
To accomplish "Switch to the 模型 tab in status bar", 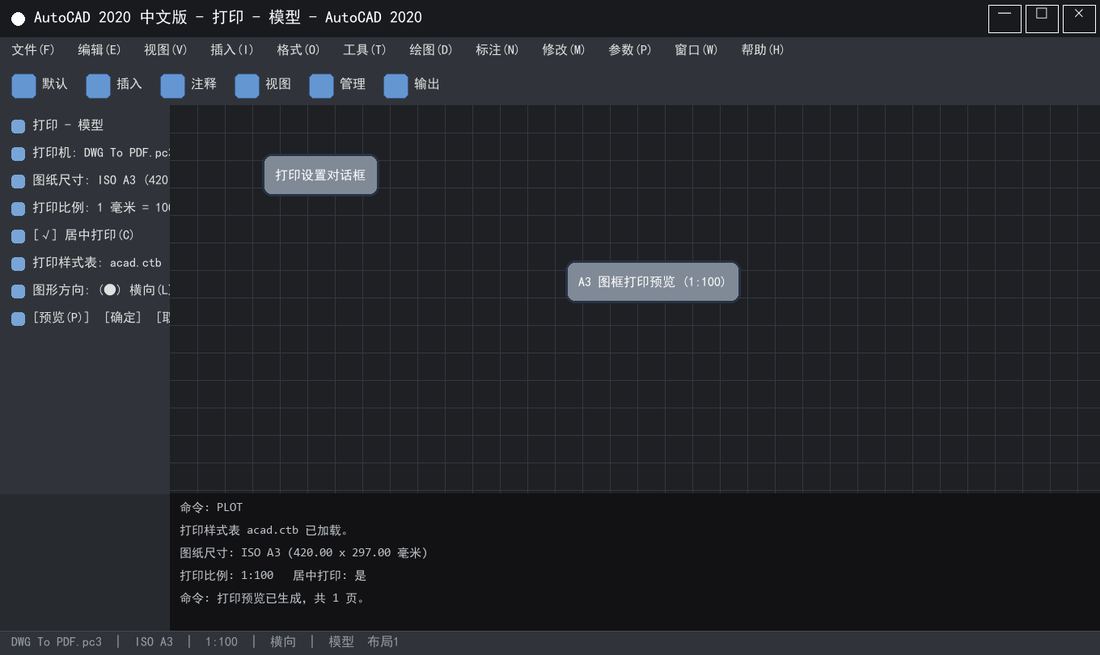I will (341, 642).
